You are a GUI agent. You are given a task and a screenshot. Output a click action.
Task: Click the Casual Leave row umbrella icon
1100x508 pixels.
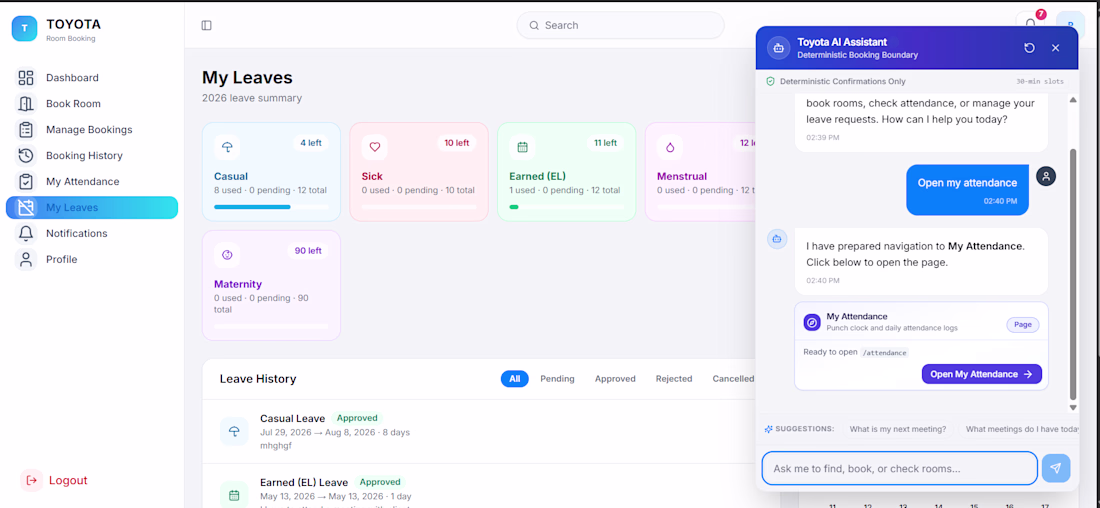pyautogui.click(x=234, y=432)
